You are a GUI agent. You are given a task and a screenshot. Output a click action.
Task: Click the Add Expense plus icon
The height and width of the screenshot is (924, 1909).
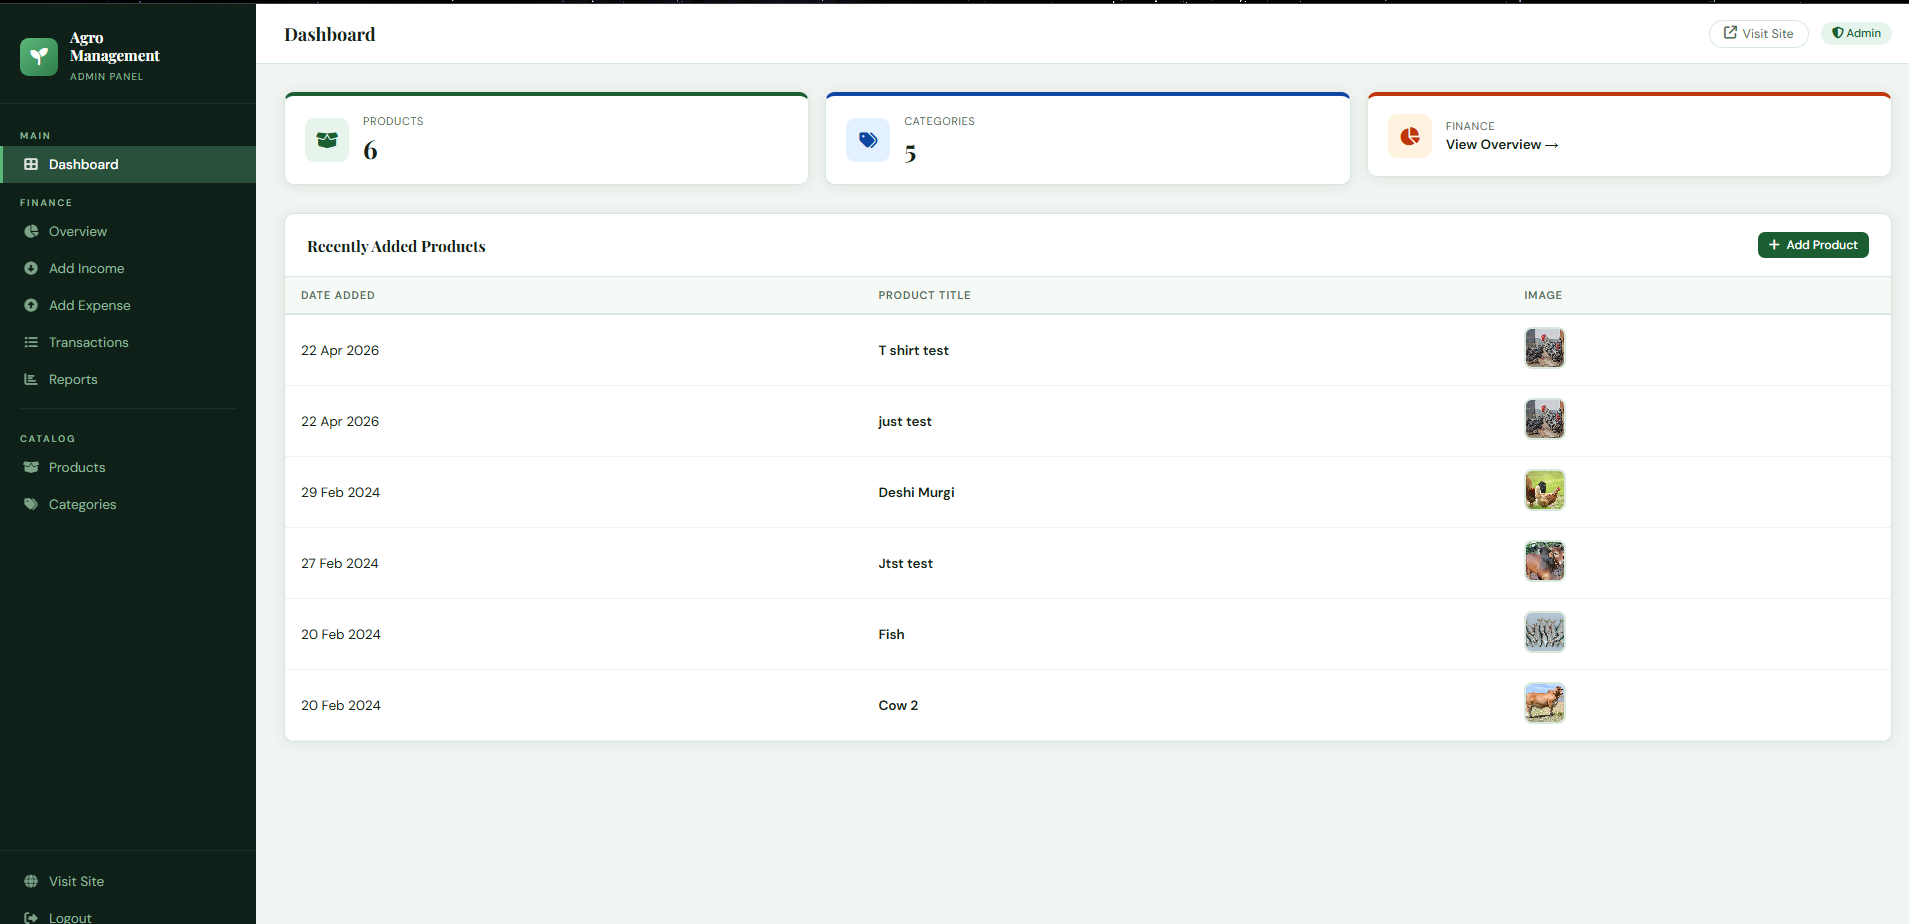click(x=31, y=305)
